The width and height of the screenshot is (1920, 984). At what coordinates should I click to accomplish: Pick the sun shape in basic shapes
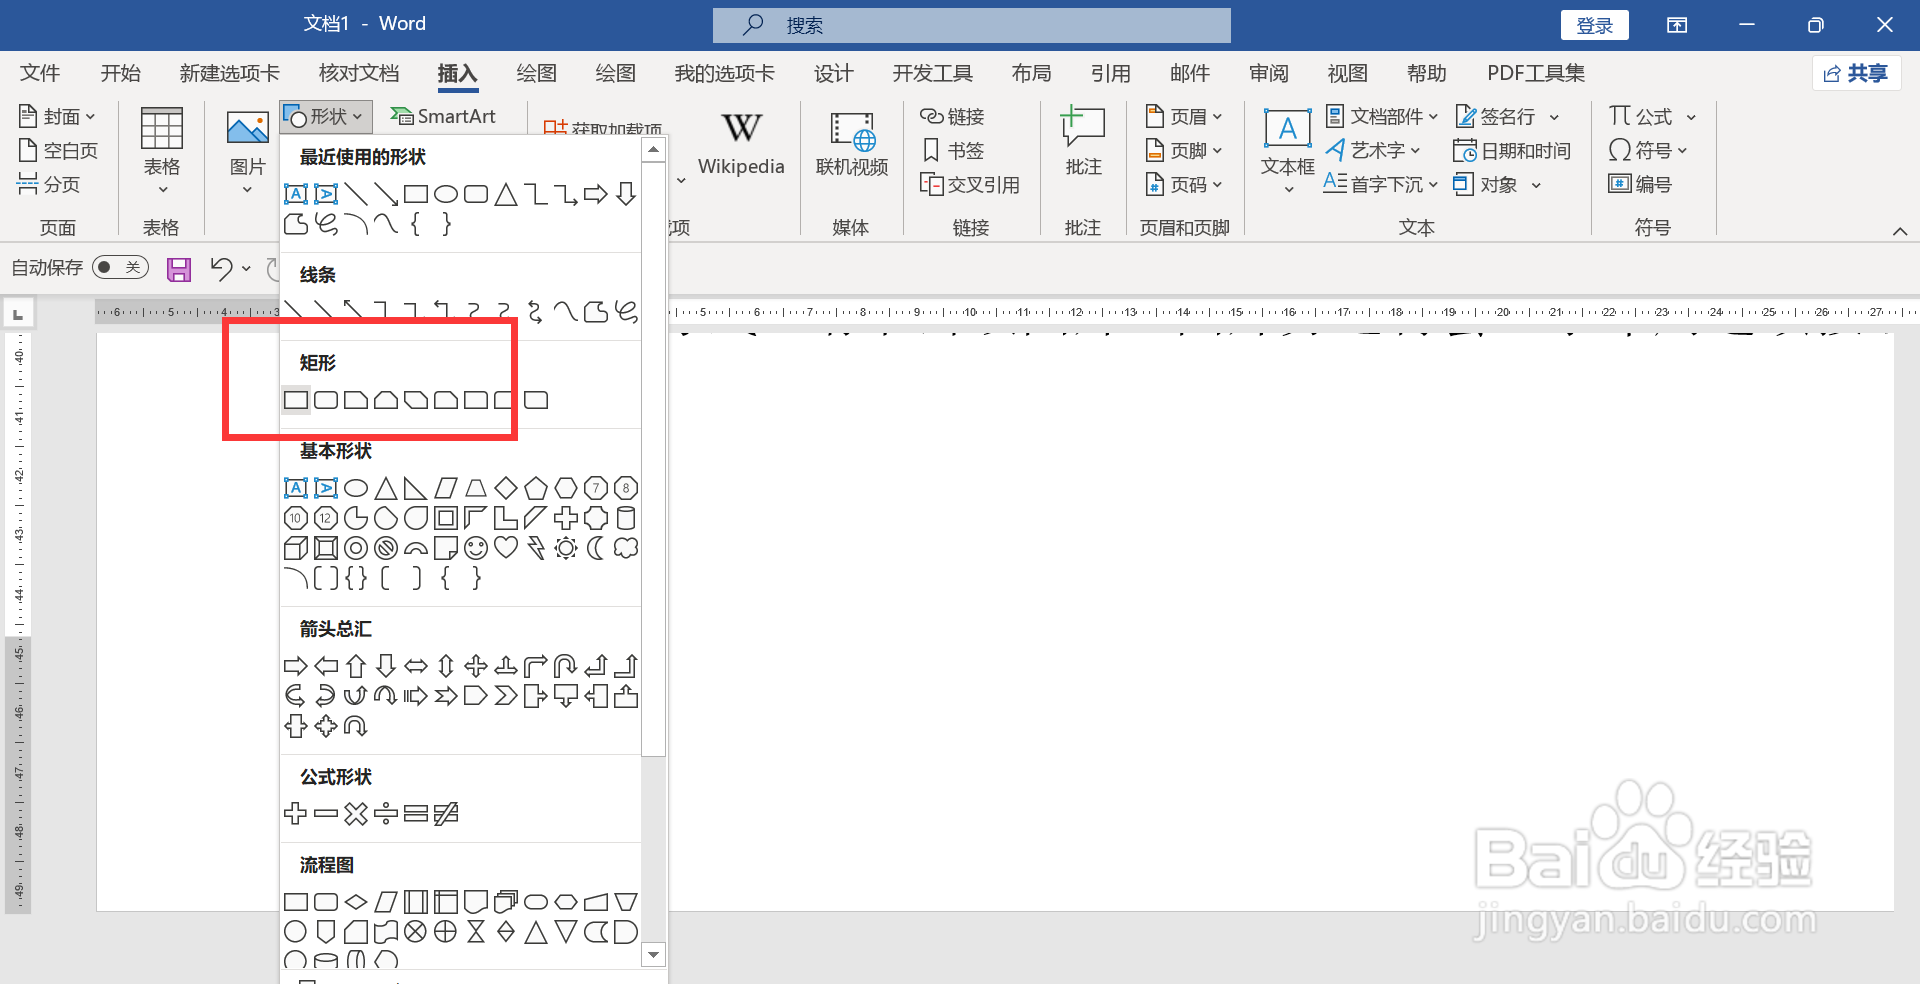pos(566,548)
